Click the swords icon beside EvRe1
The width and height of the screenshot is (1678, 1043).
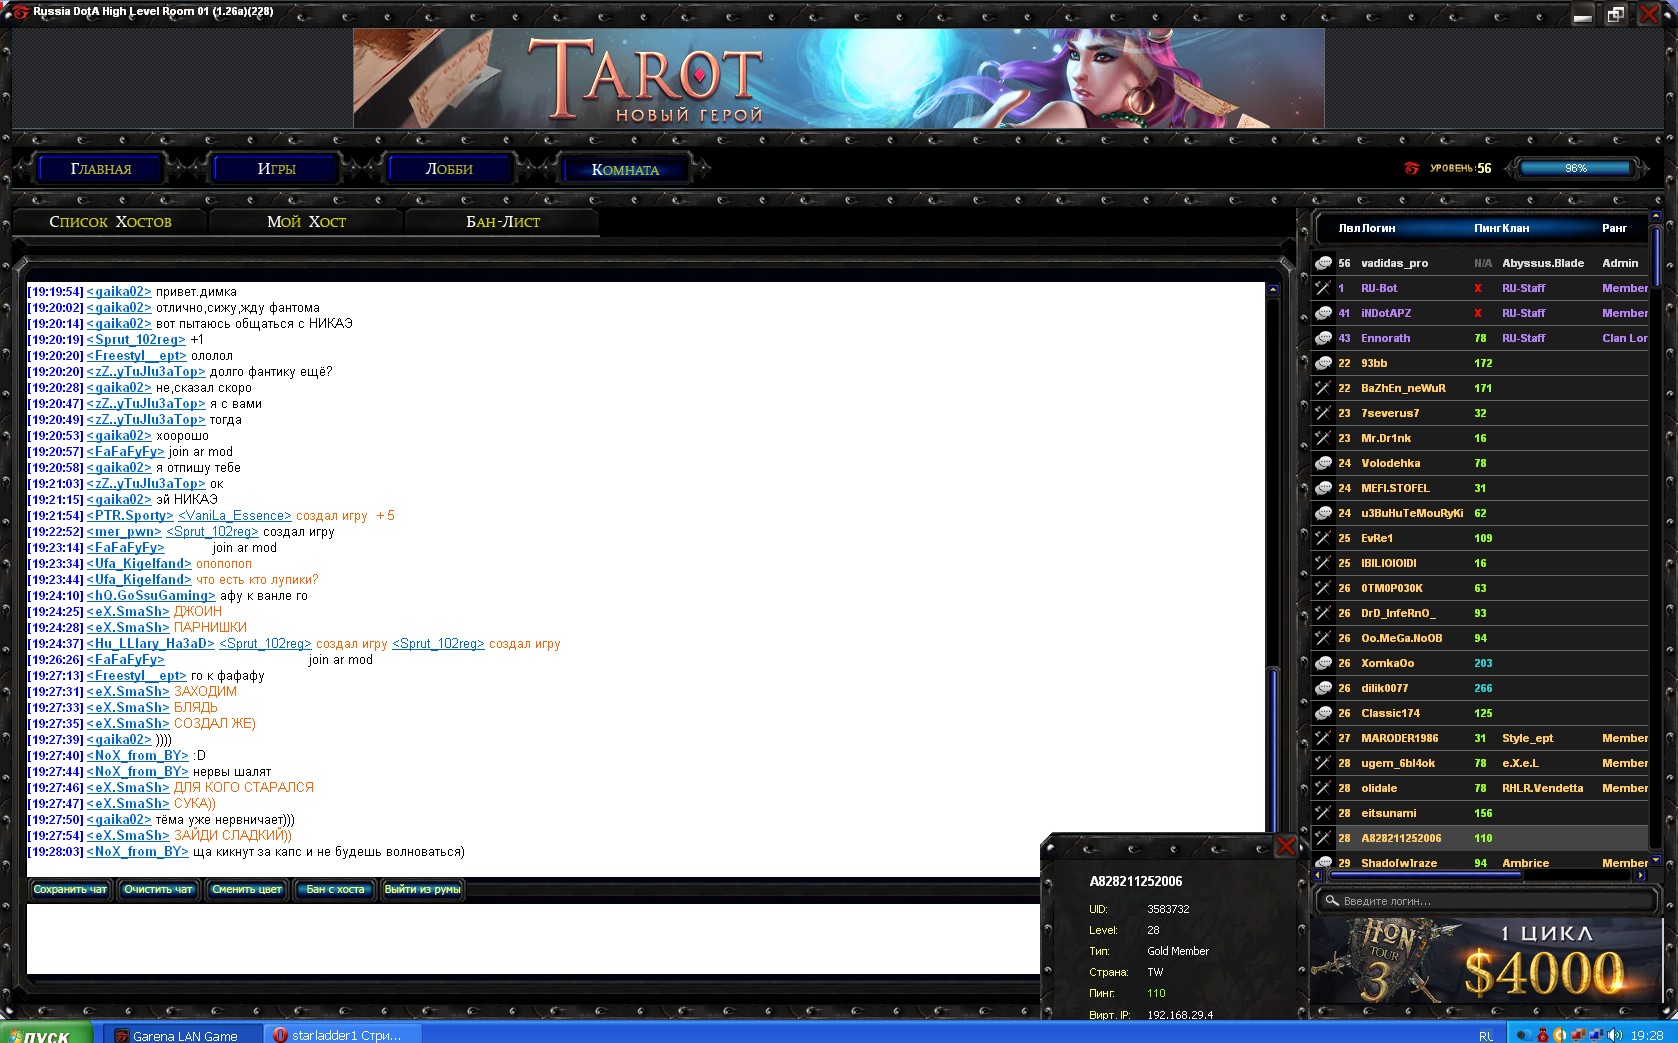[1323, 538]
